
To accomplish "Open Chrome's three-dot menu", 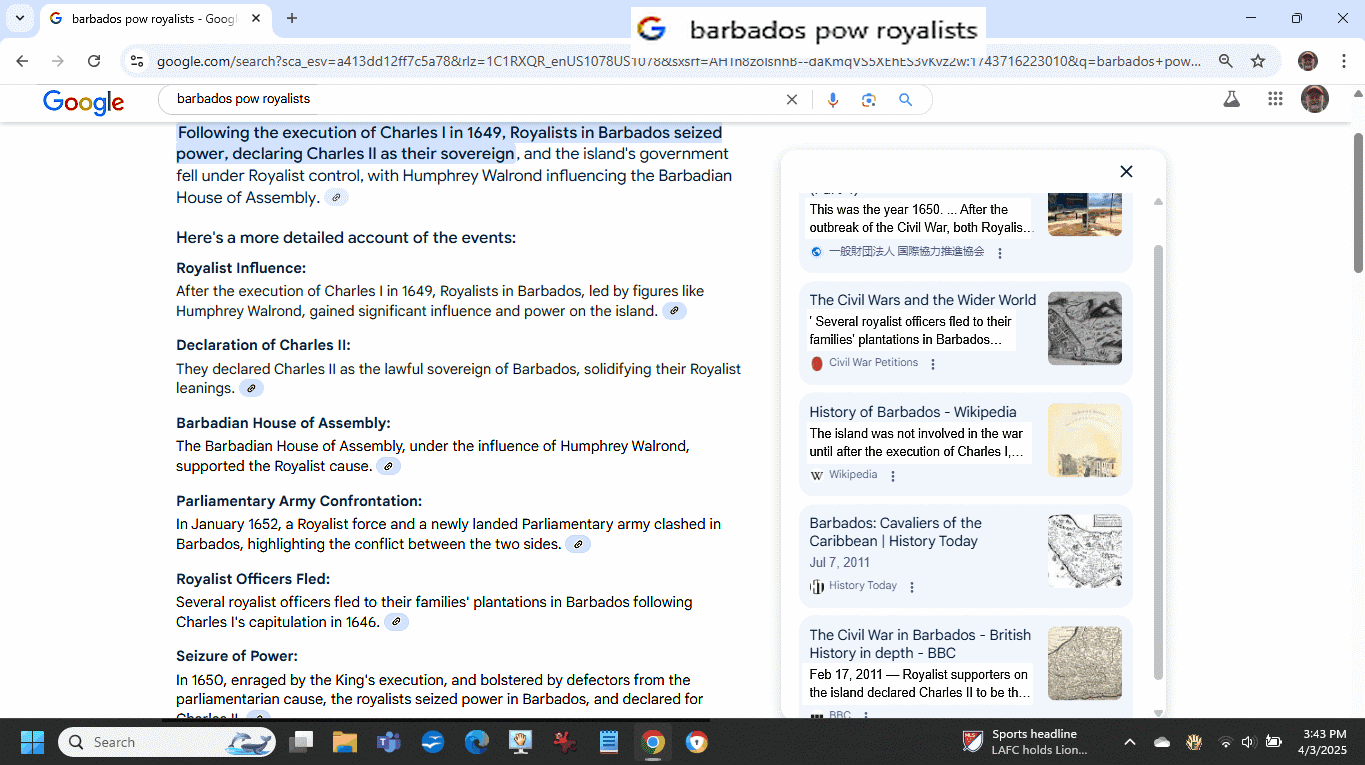I will click(1345, 61).
